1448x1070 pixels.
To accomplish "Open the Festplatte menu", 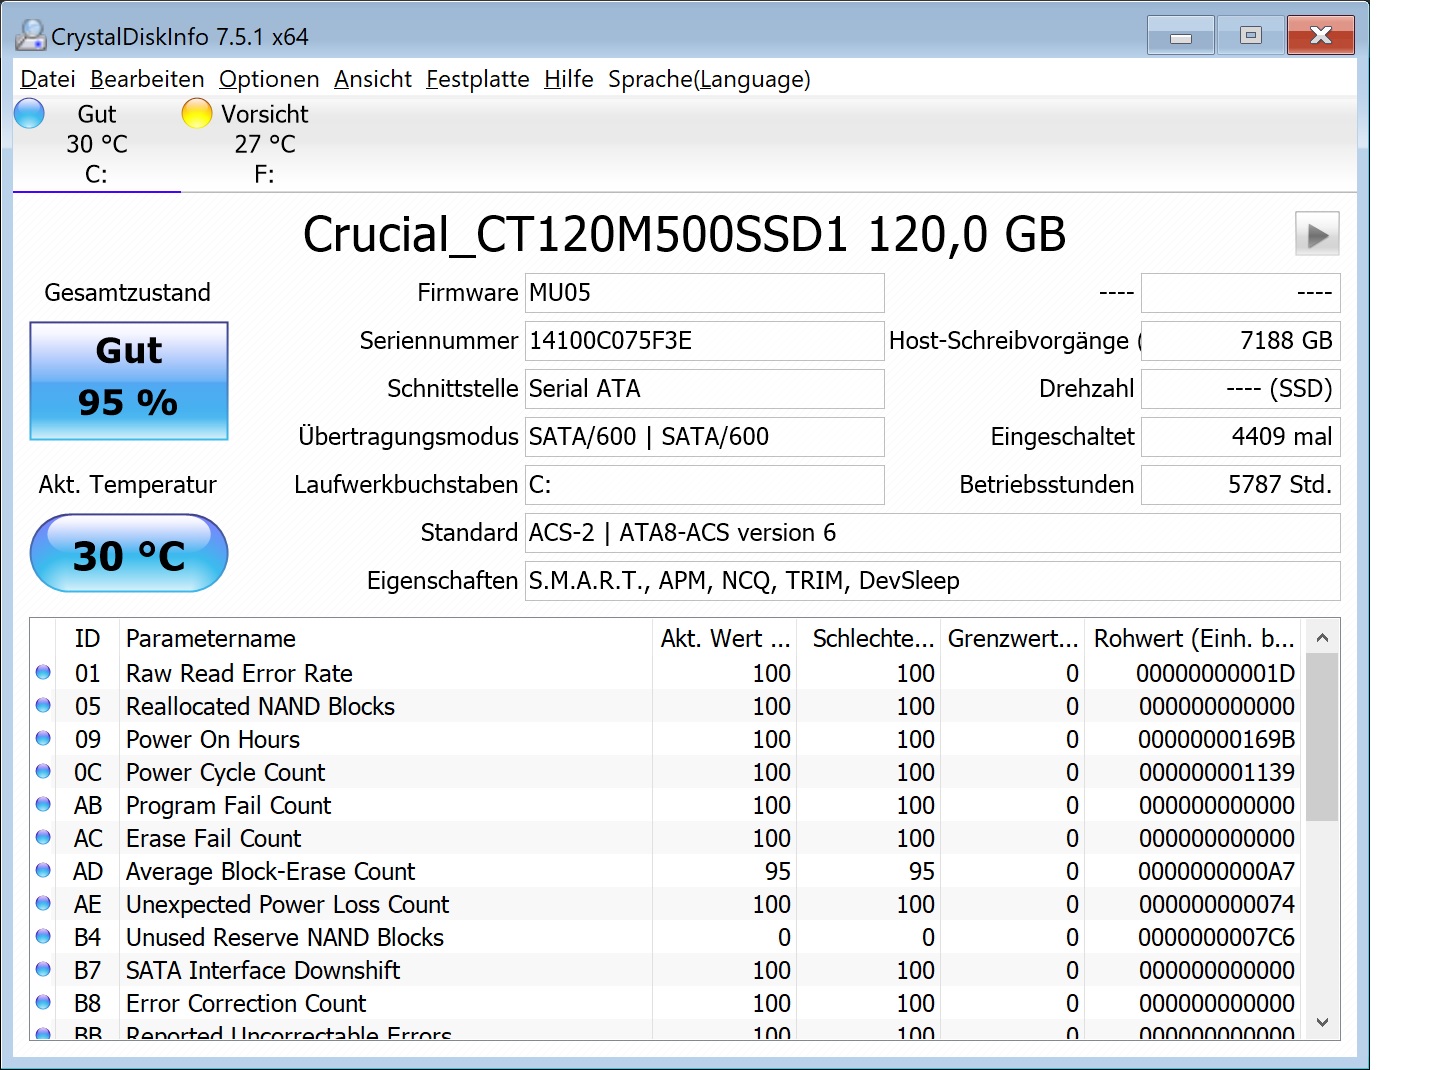I will pos(478,79).
